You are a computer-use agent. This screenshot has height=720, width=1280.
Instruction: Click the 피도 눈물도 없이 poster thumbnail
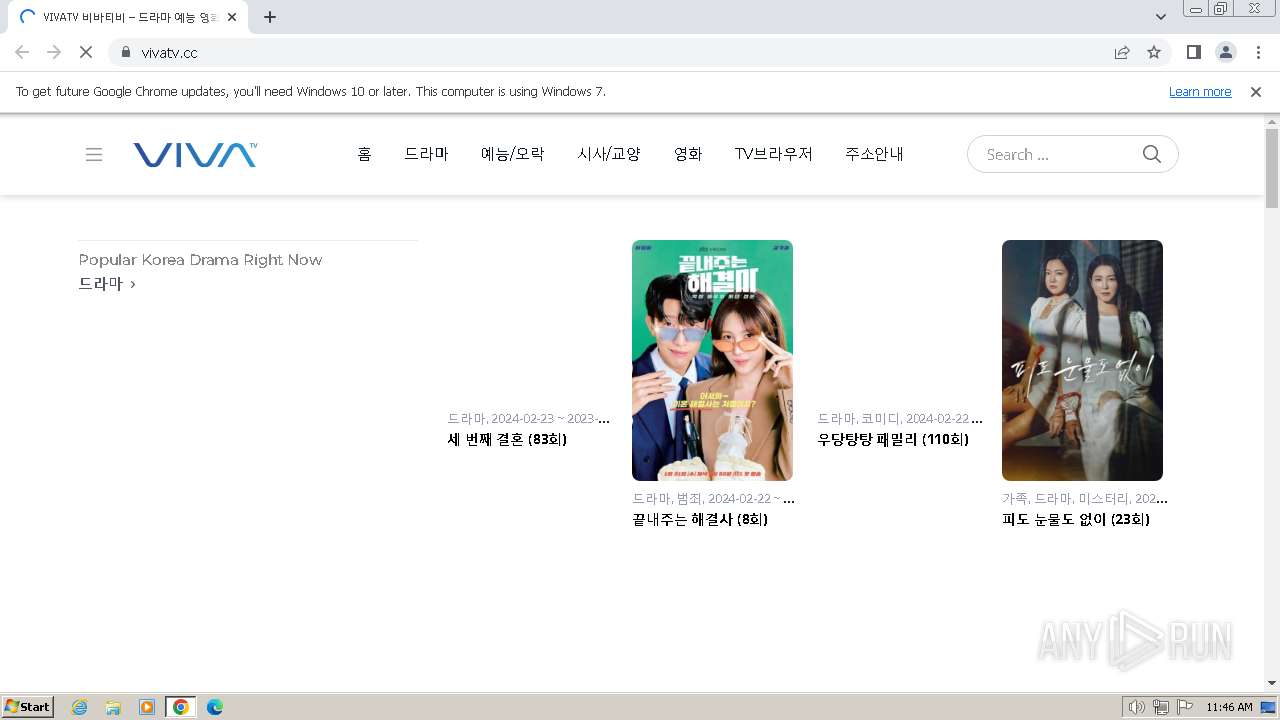coord(1082,360)
